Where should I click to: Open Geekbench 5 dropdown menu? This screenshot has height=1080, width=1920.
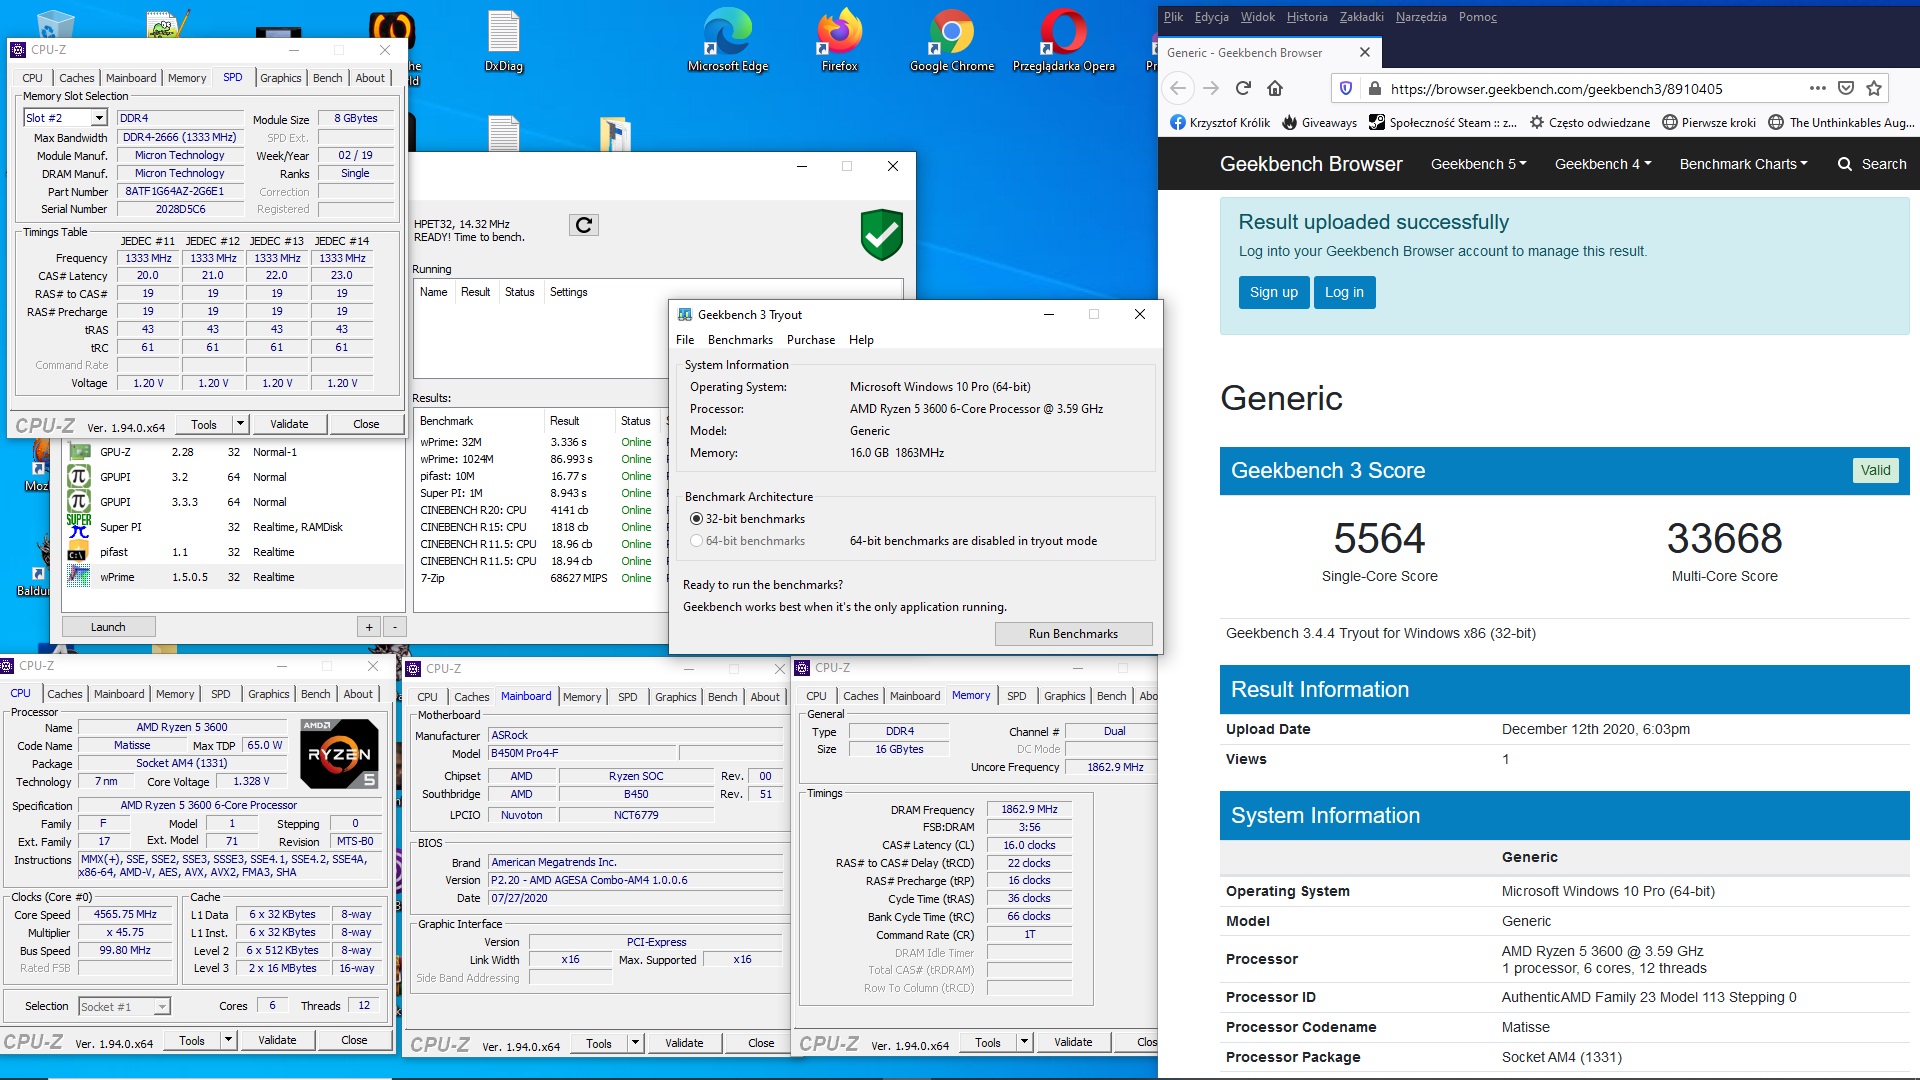click(1478, 164)
